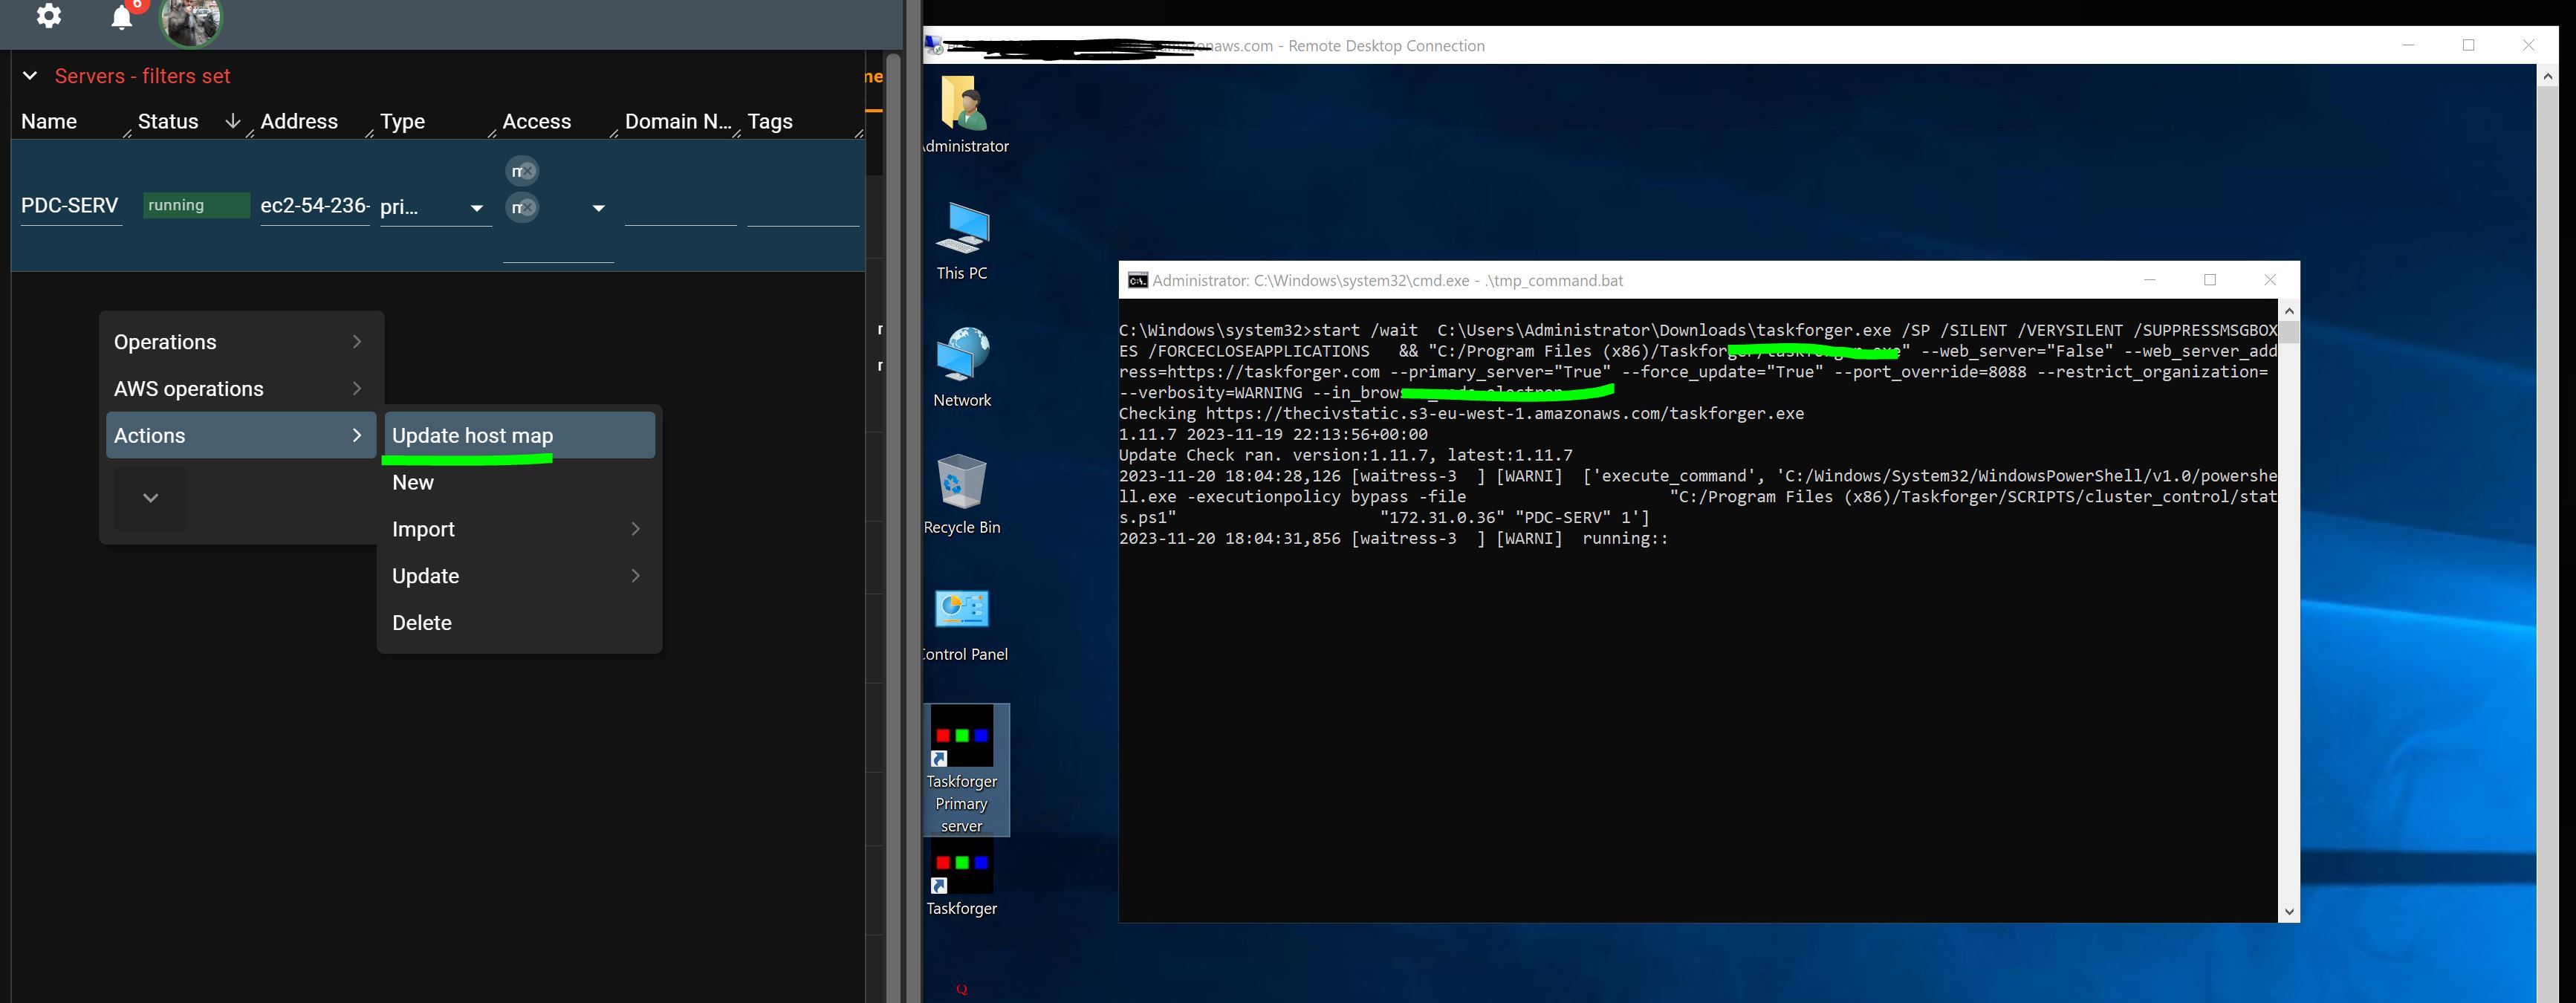The height and width of the screenshot is (1003, 2576).
Task: Click the 'Update Check ran.' line in cmd
Action: tap(1346, 455)
